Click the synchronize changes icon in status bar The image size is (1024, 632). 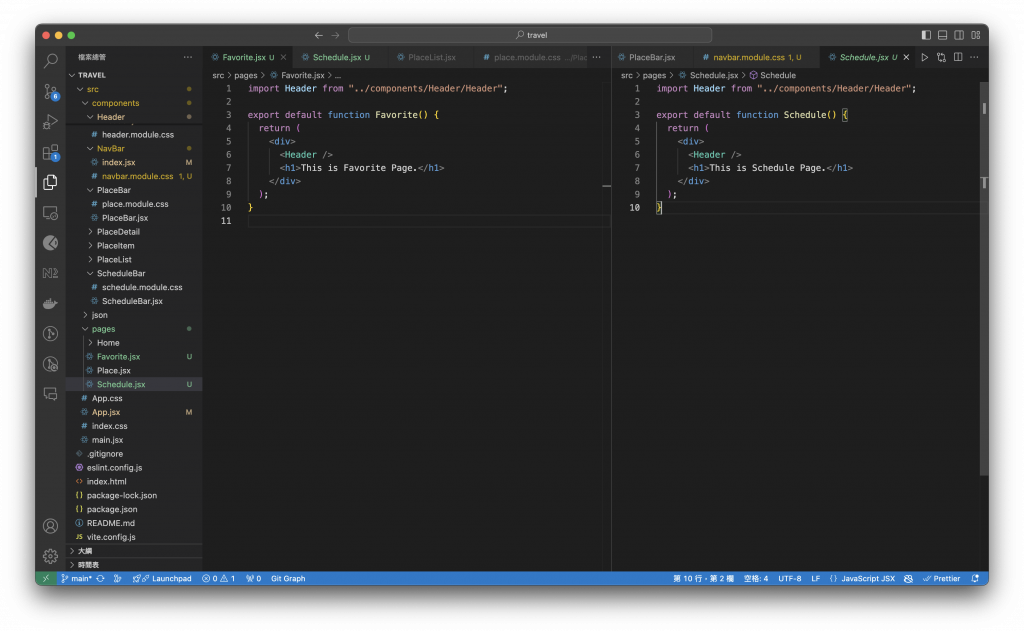pos(101,578)
